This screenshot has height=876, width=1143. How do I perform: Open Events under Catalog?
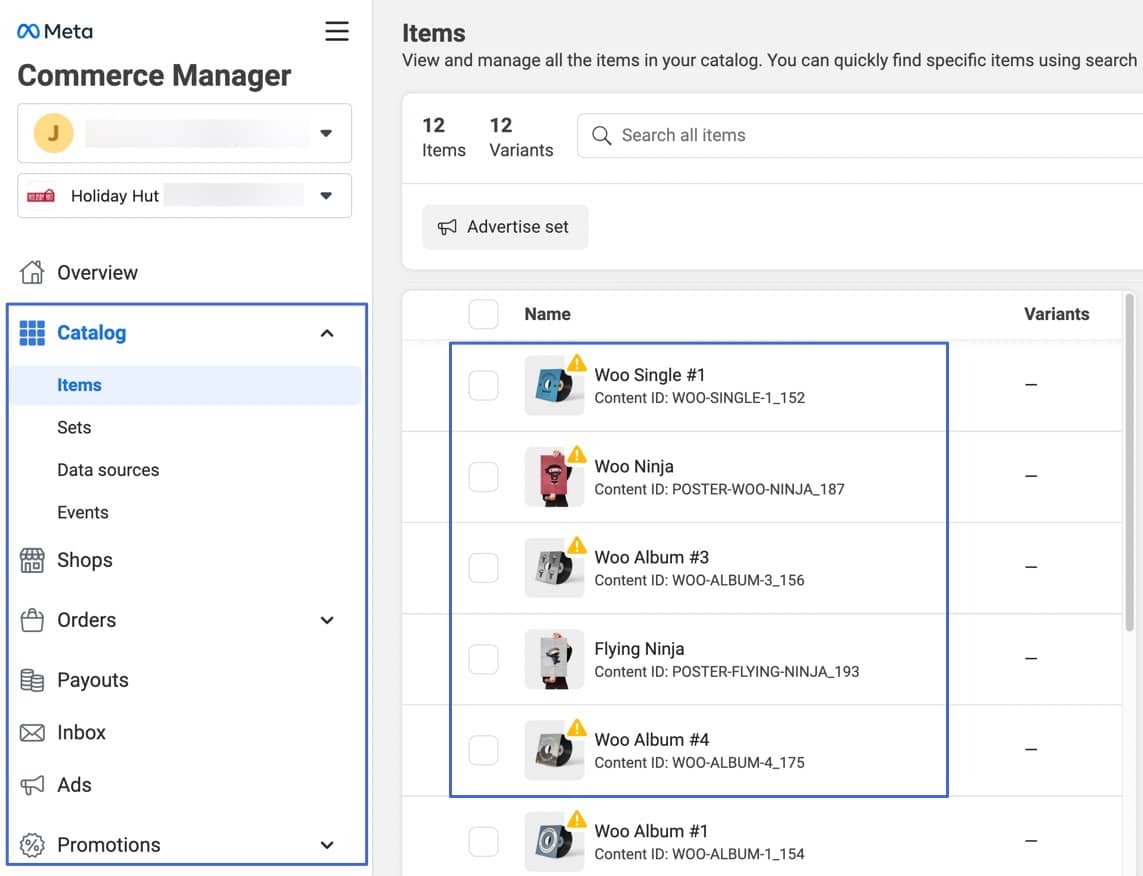point(82,512)
